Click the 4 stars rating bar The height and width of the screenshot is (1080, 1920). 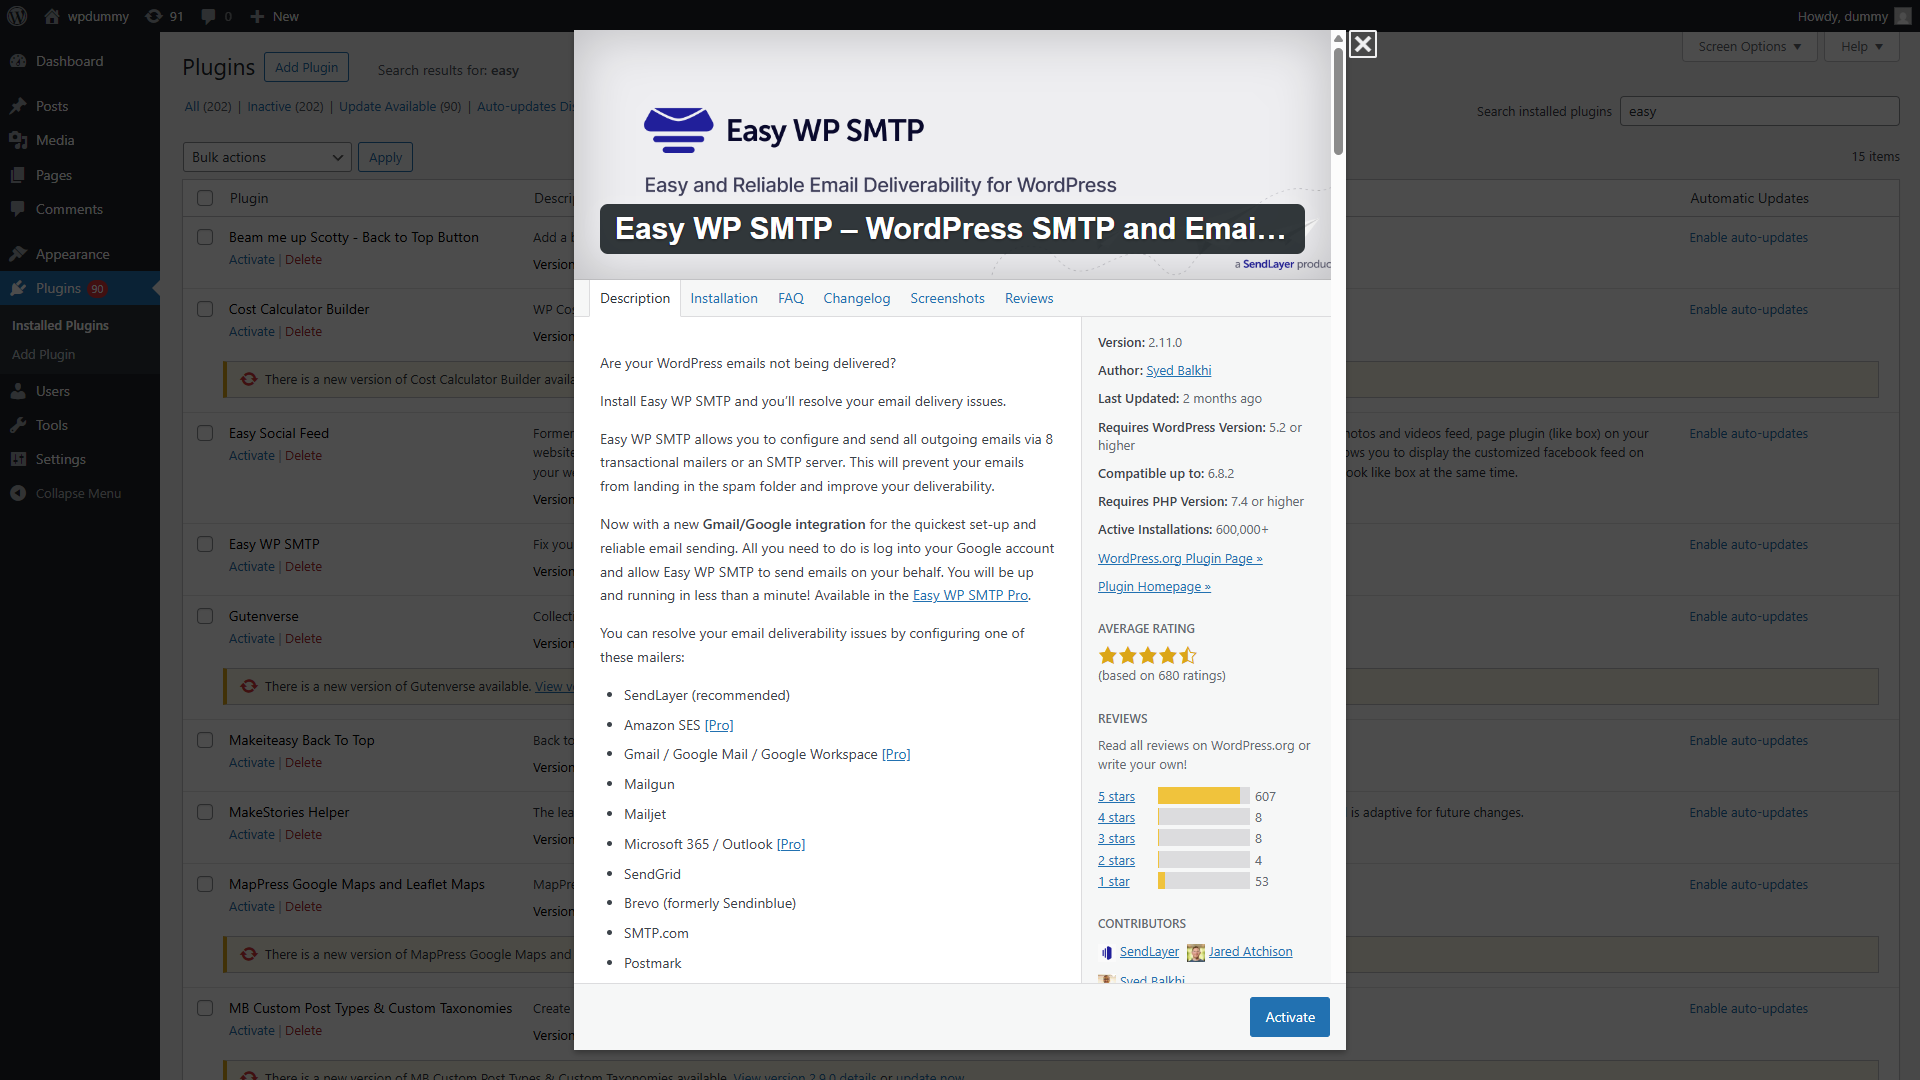tap(1203, 817)
